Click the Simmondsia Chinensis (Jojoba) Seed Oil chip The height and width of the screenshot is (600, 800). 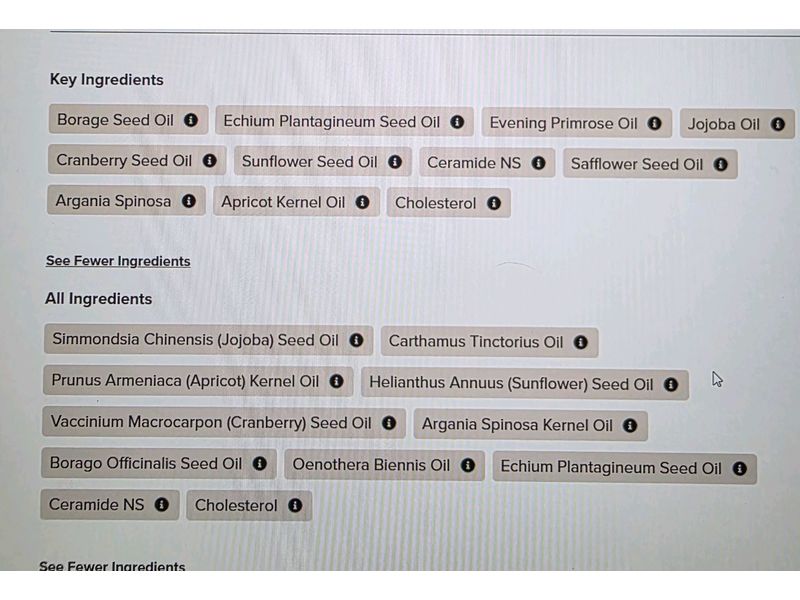click(x=195, y=340)
